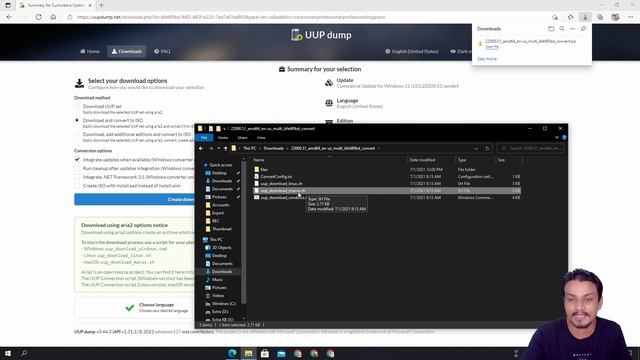This screenshot has height=360, width=640.
Task: Open a new tab in Edge
Action: tap(101, 5)
